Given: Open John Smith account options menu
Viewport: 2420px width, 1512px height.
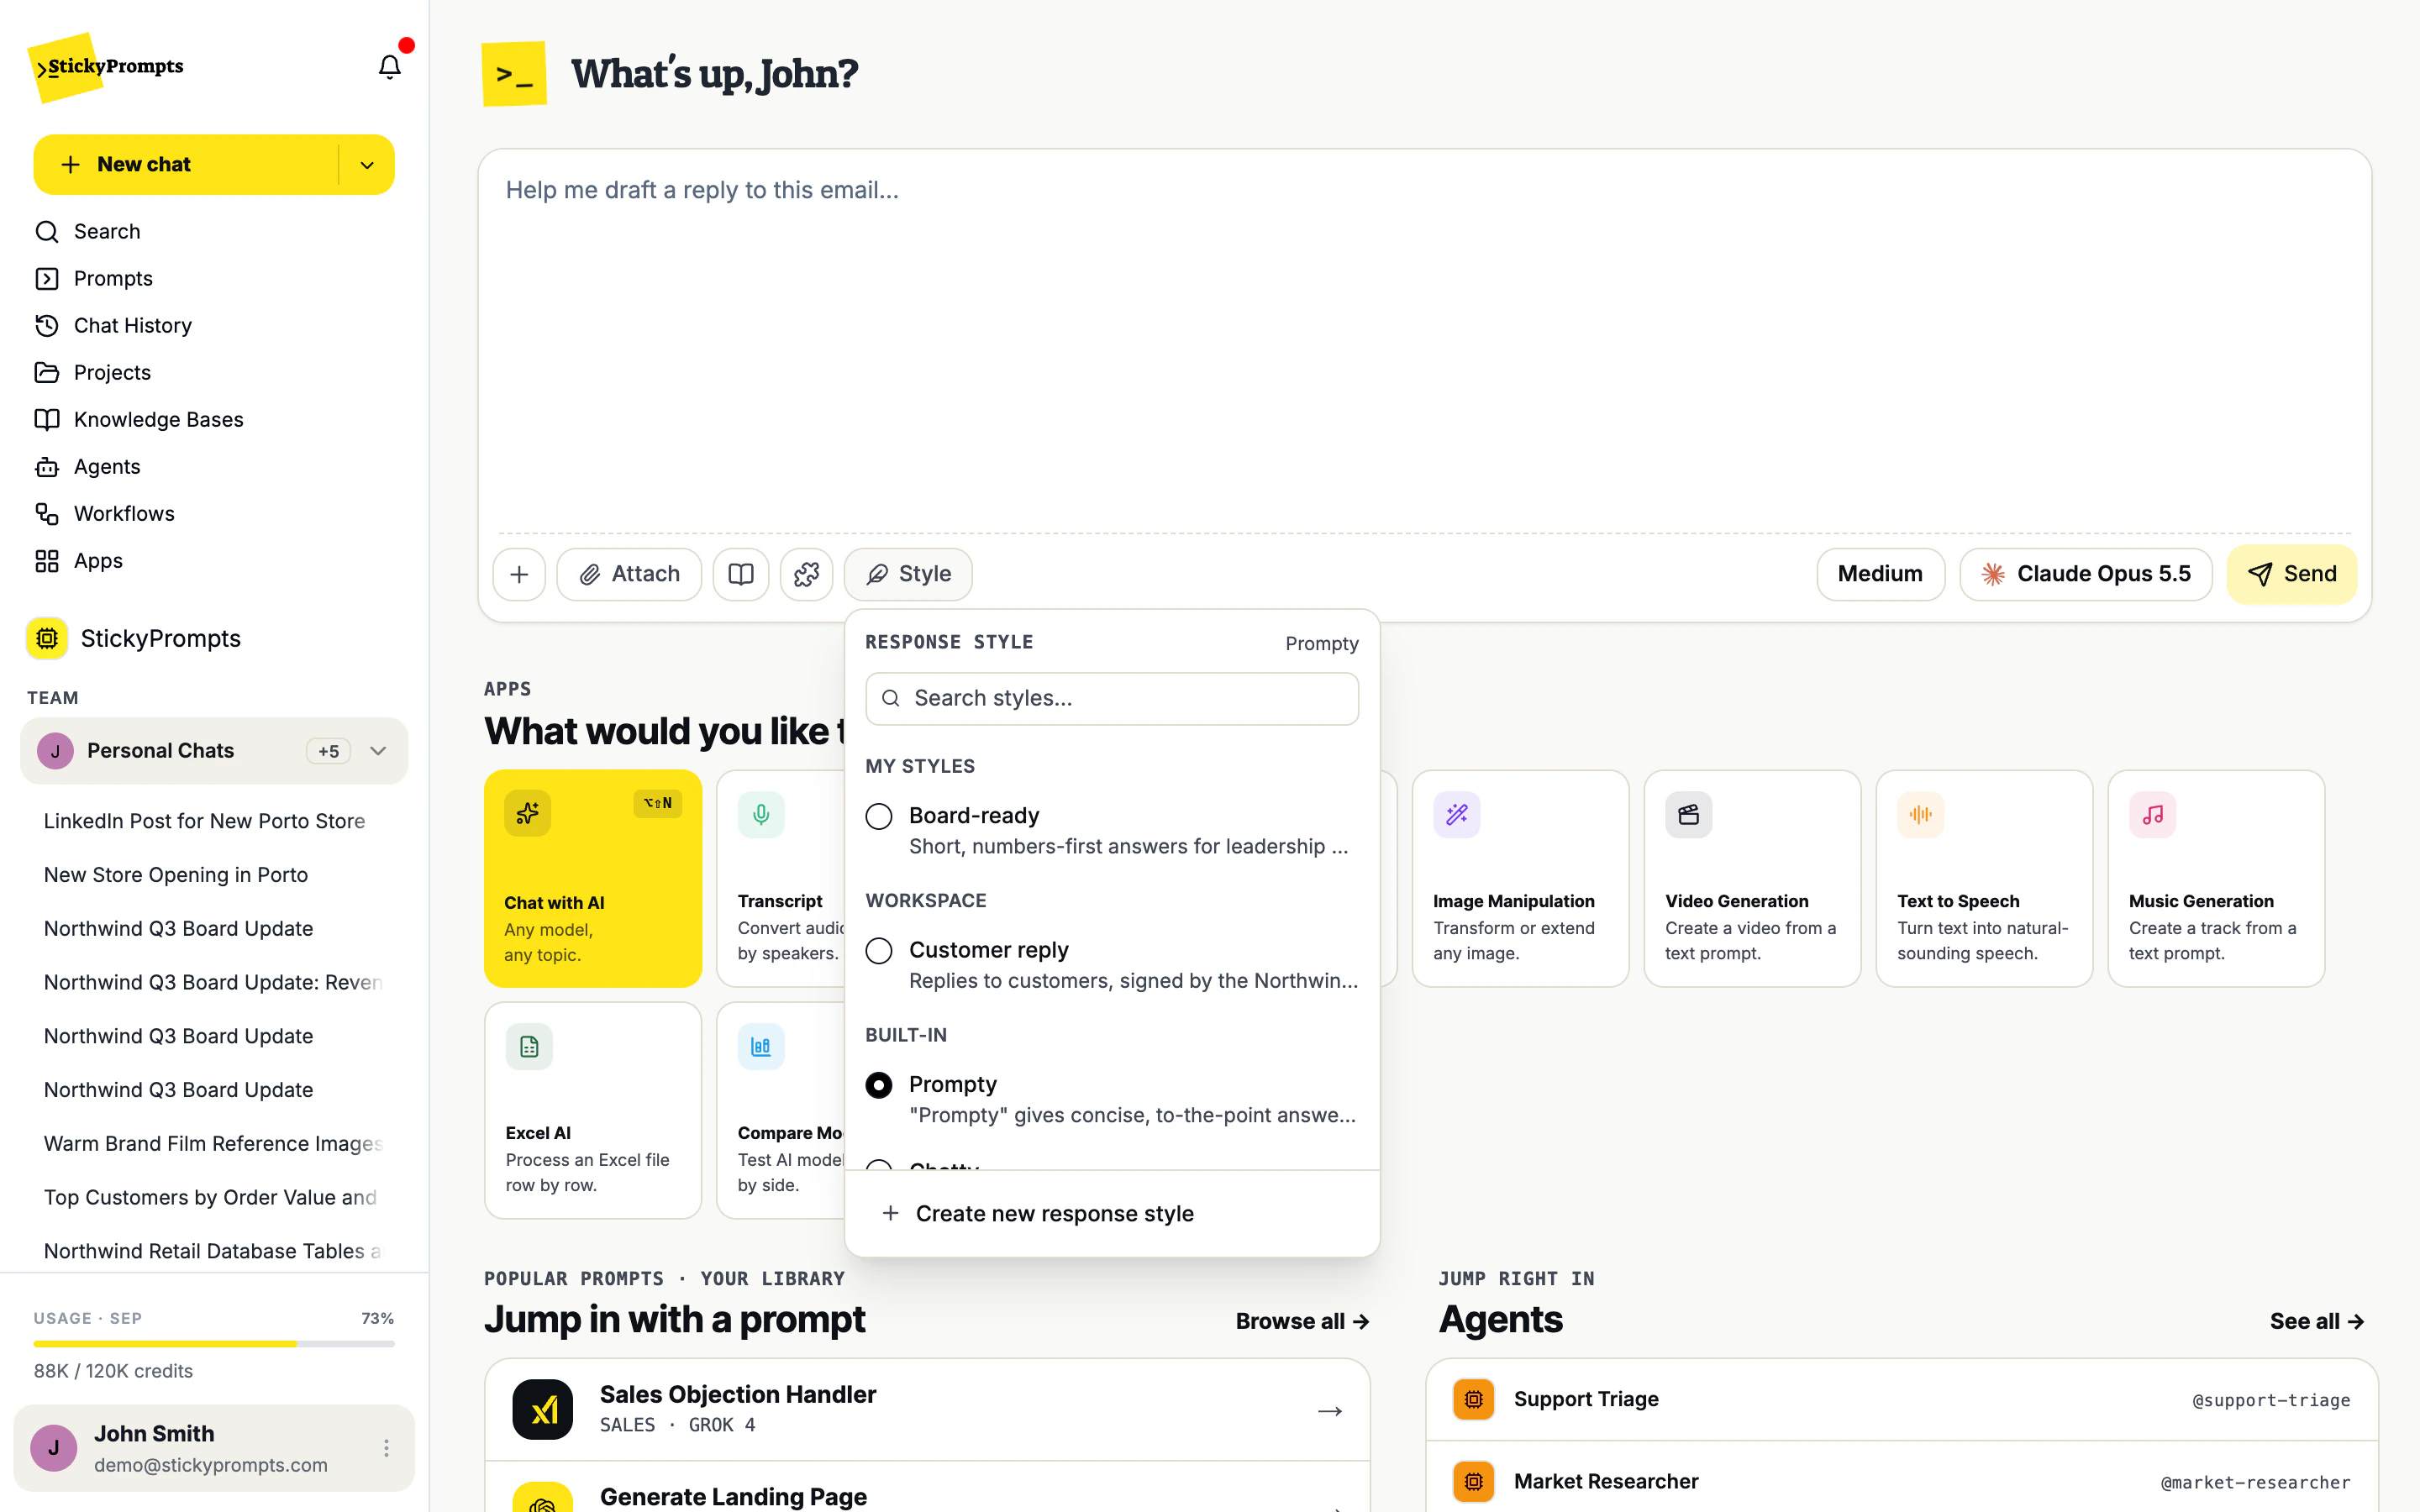Looking at the screenshot, I should tap(386, 1448).
